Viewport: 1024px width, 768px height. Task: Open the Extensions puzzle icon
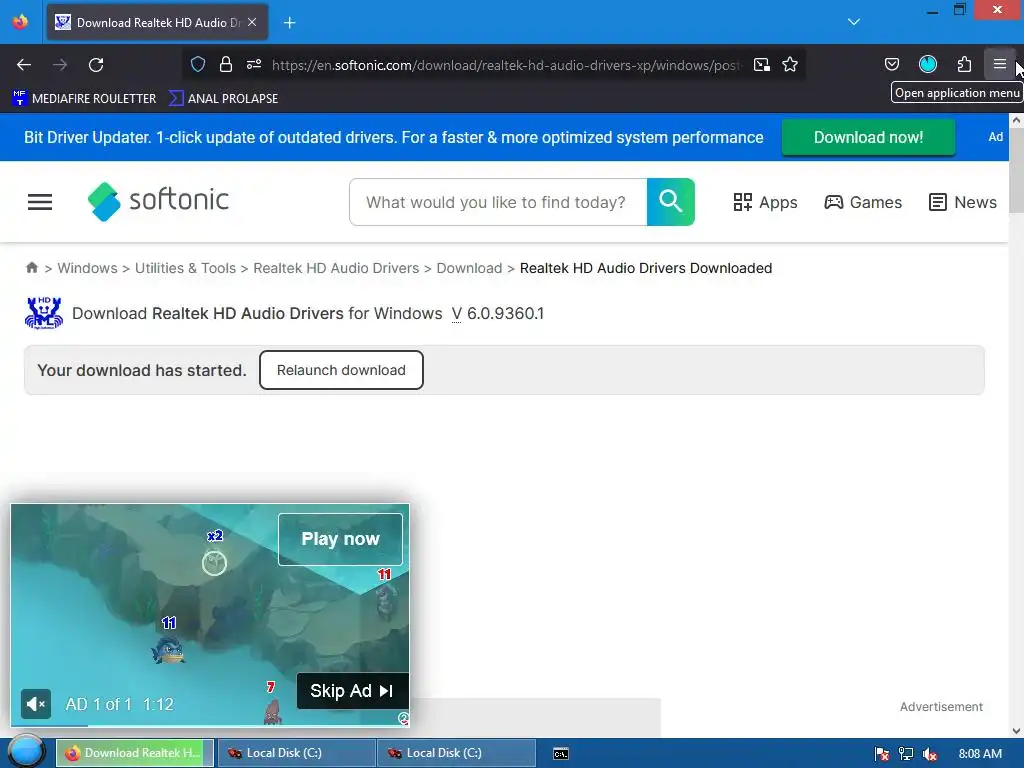click(x=964, y=65)
